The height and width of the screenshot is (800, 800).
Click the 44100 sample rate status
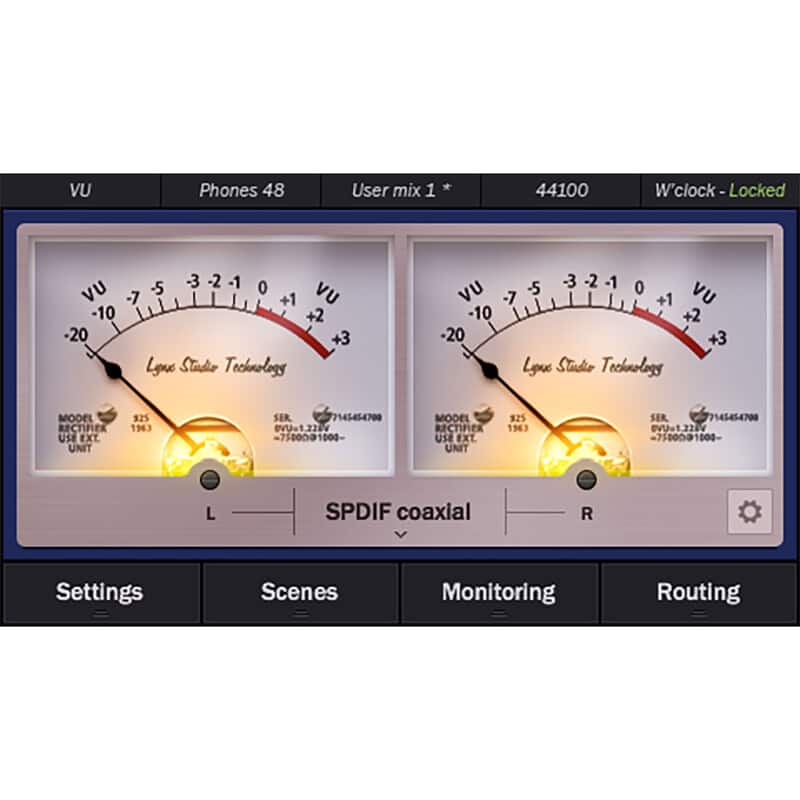(x=561, y=190)
